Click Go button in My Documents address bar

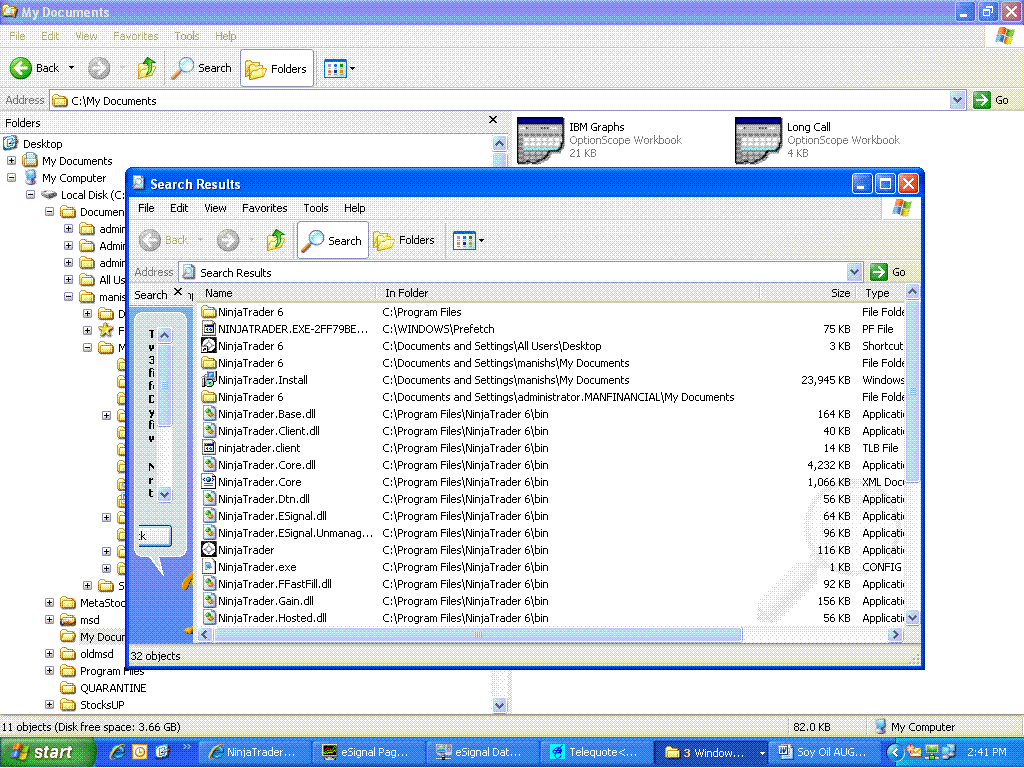click(991, 100)
